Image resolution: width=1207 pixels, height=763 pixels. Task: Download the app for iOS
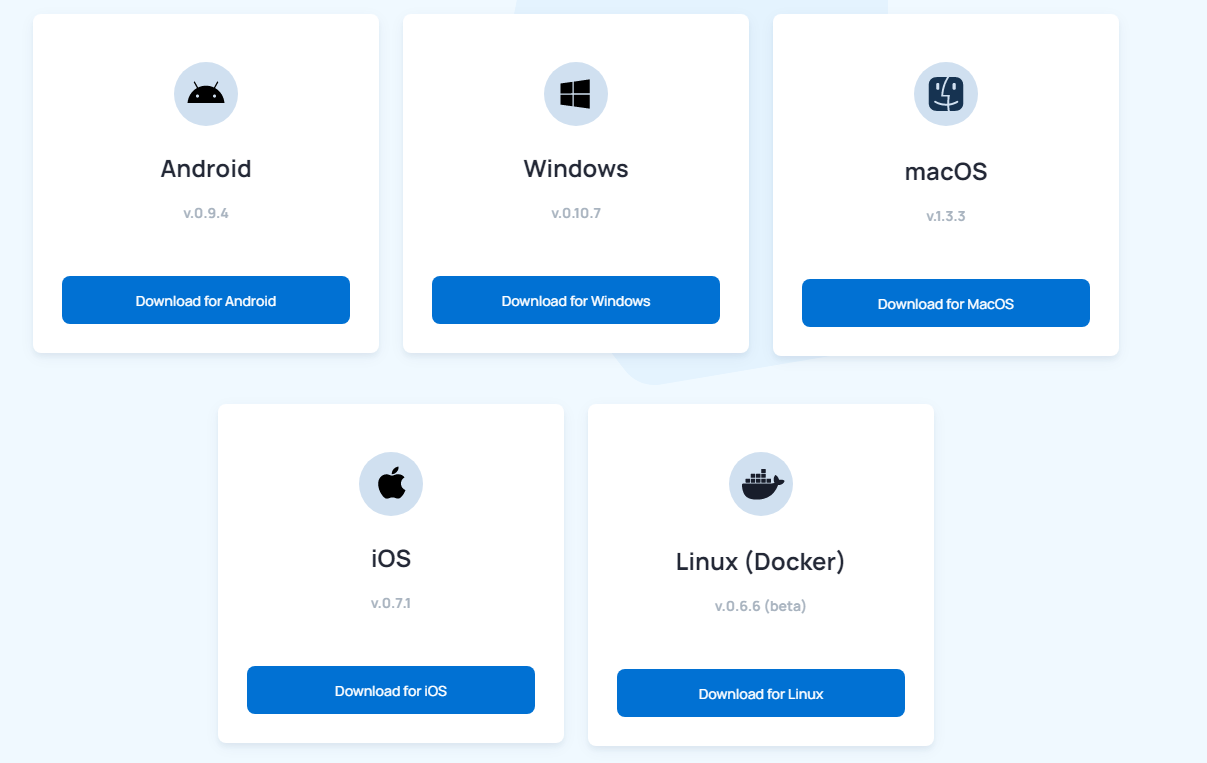coord(391,690)
